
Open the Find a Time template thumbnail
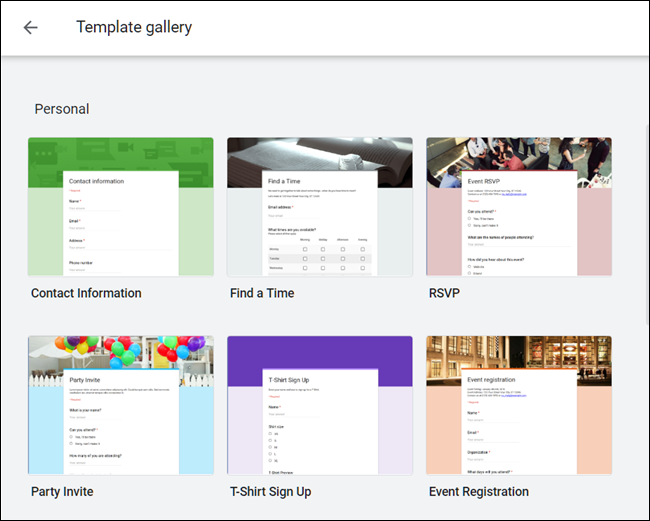click(x=320, y=207)
